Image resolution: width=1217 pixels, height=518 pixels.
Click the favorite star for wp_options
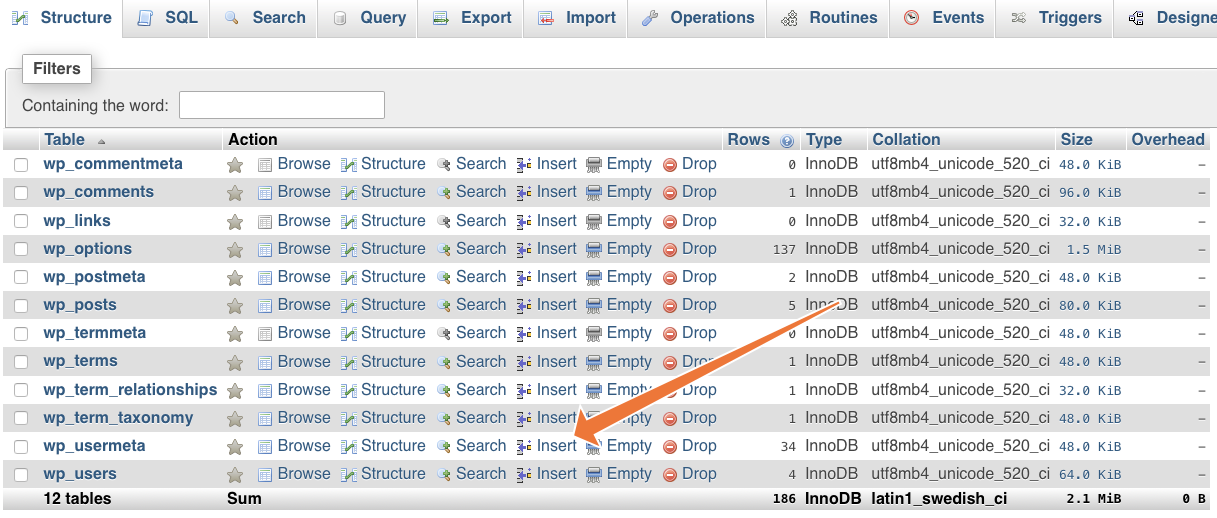[x=235, y=249]
